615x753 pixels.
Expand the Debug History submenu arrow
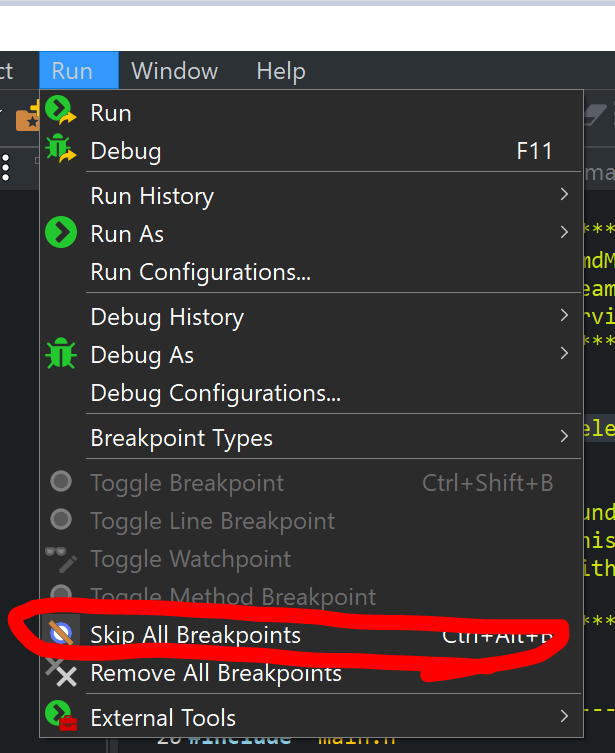pyautogui.click(x=564, y=316)
